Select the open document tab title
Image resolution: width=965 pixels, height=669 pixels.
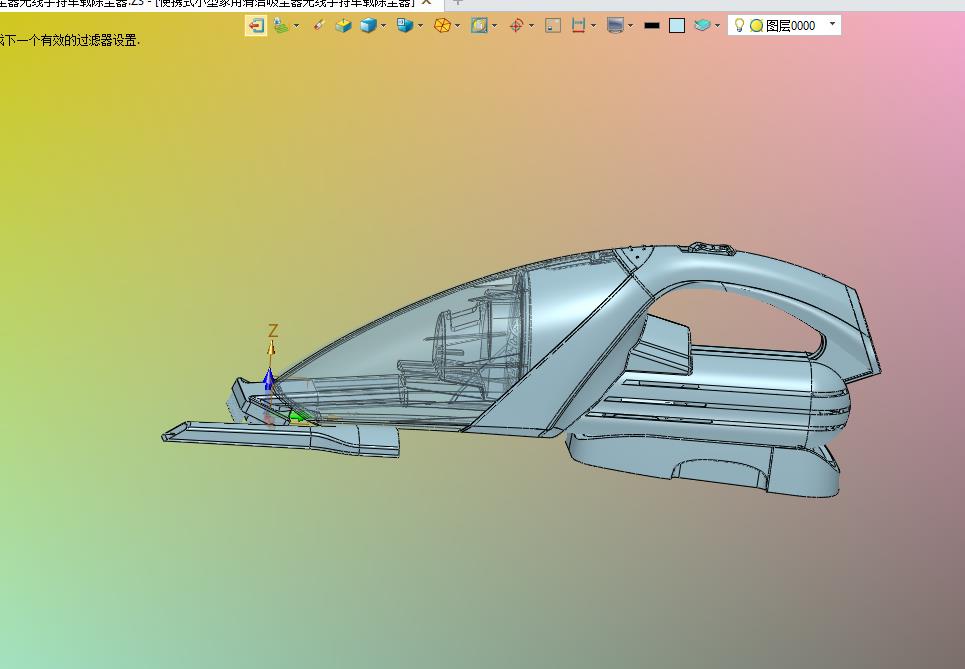pyautogui.click(x=207, y=3)
